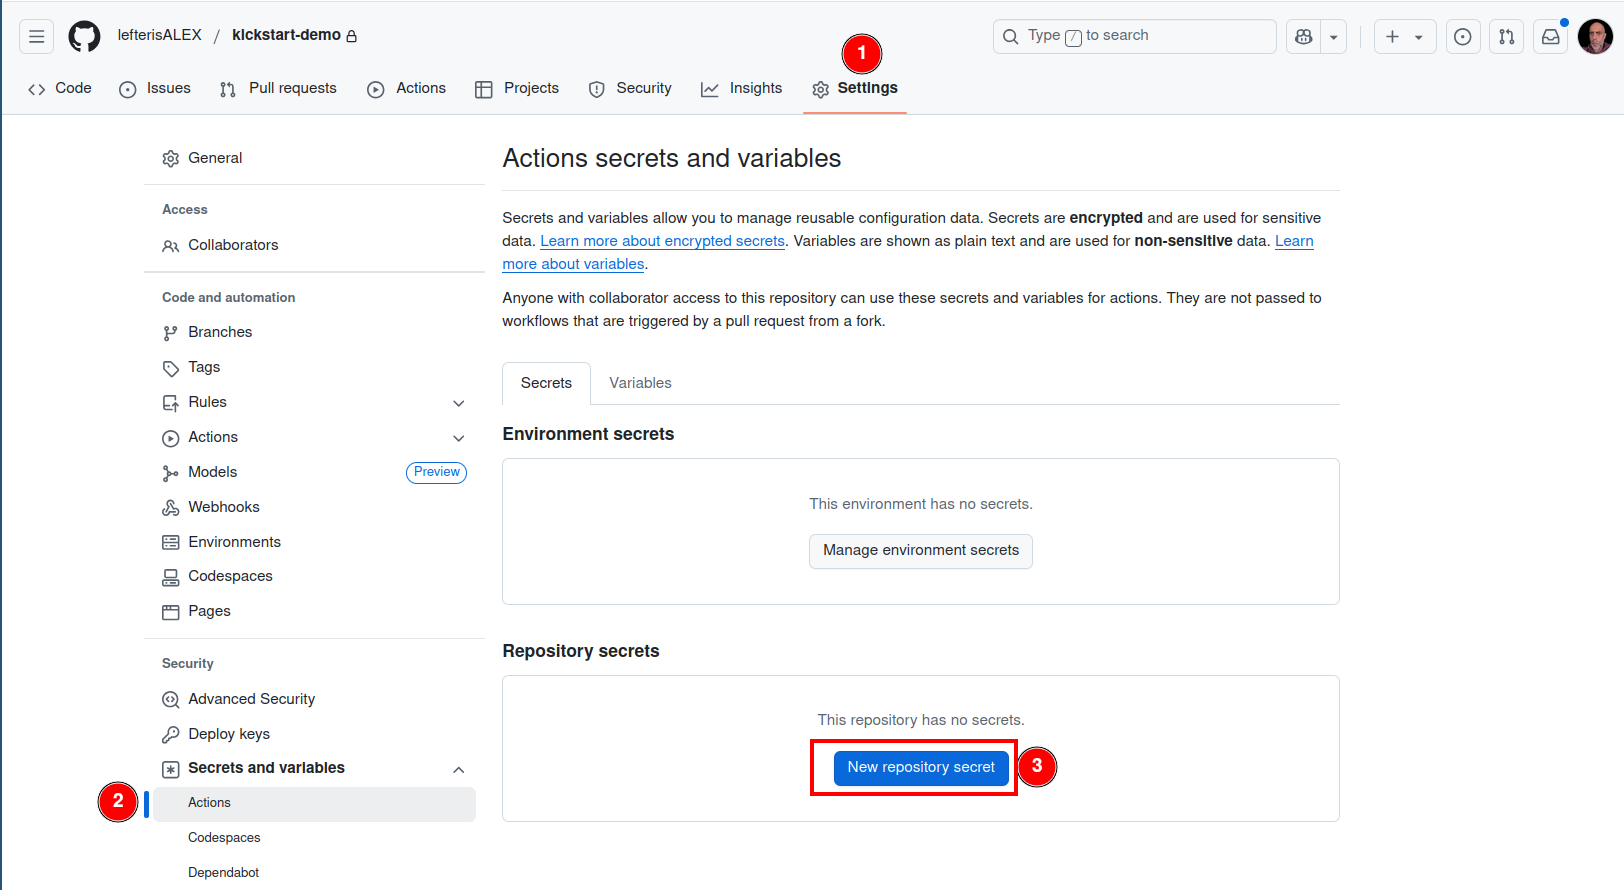Image resolution: width=1624 pixels, height=890 pixels.
Task: Select Codespaces under Secrets and variables
Action: click(x=315, y=838)
